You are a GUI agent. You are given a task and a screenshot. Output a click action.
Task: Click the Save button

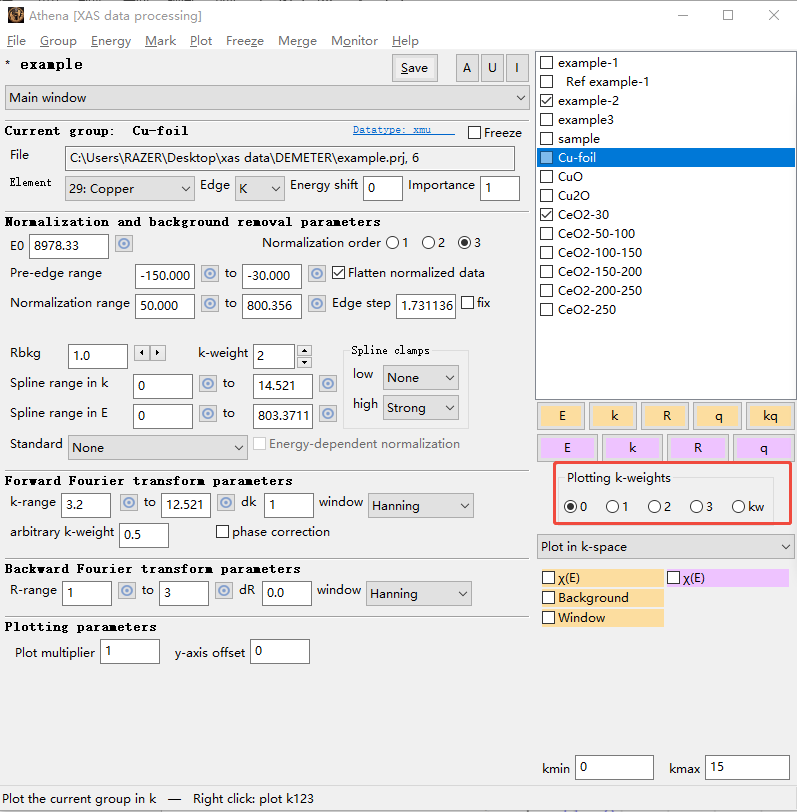(414, 68)
